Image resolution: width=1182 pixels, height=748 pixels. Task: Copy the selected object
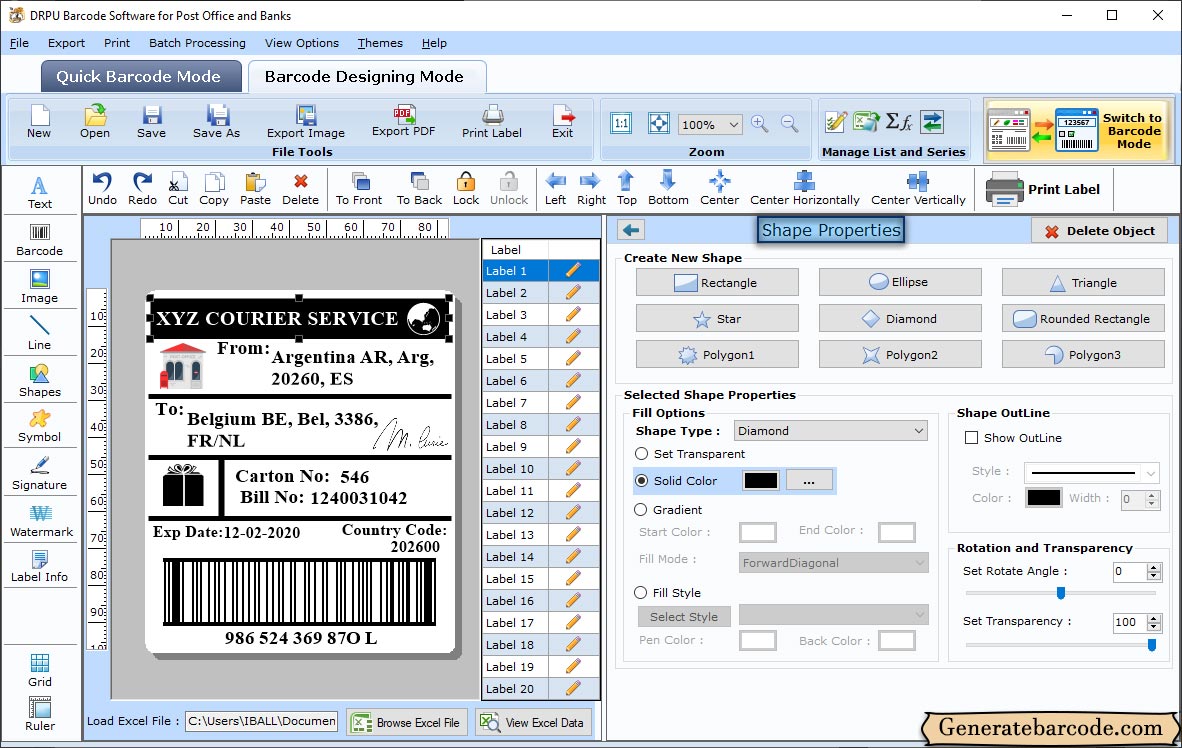(x=214, y=189)
